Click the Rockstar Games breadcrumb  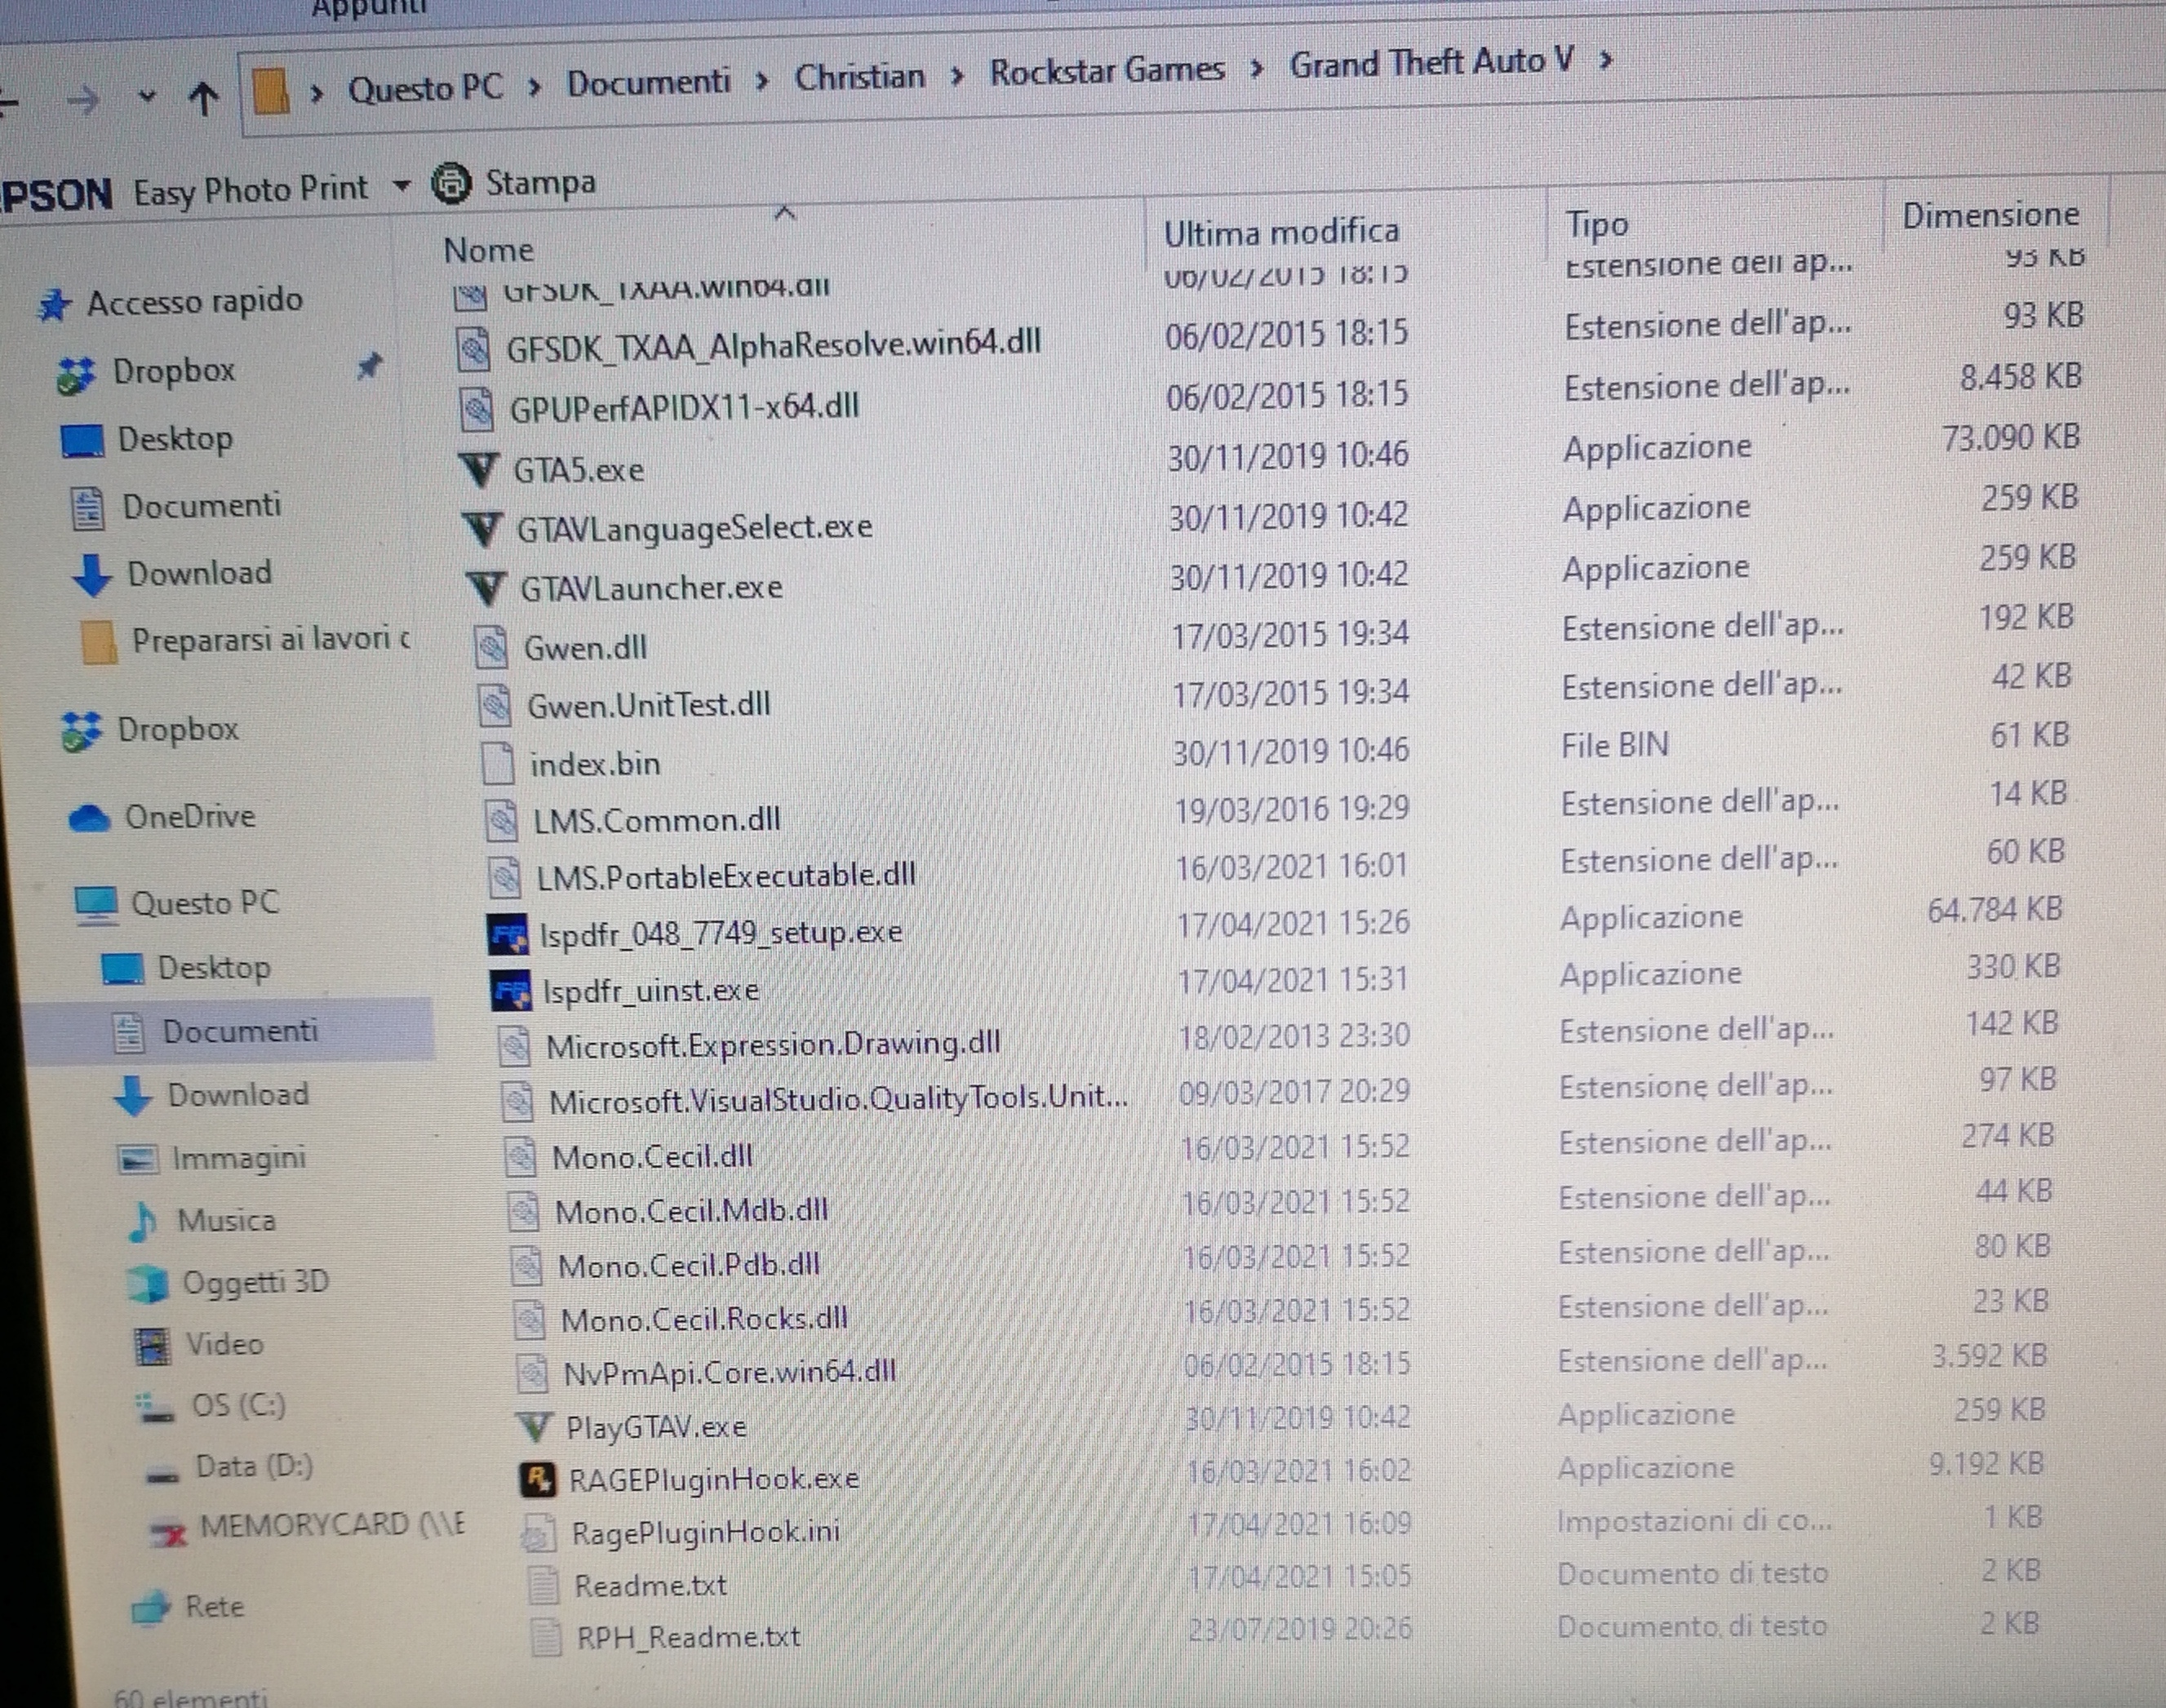click(x=1107, y=70)
